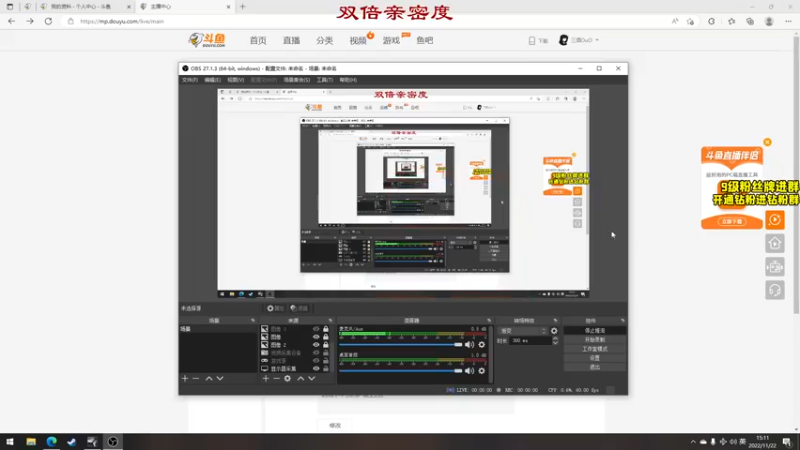Expand user account dropdown on Douyu header

597,40
